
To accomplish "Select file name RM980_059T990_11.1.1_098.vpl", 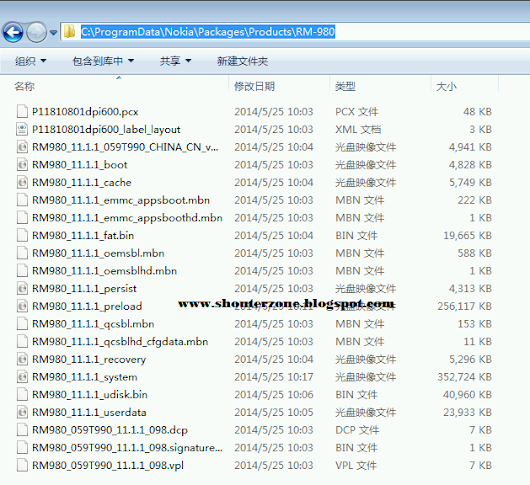I will coord(108,465).
